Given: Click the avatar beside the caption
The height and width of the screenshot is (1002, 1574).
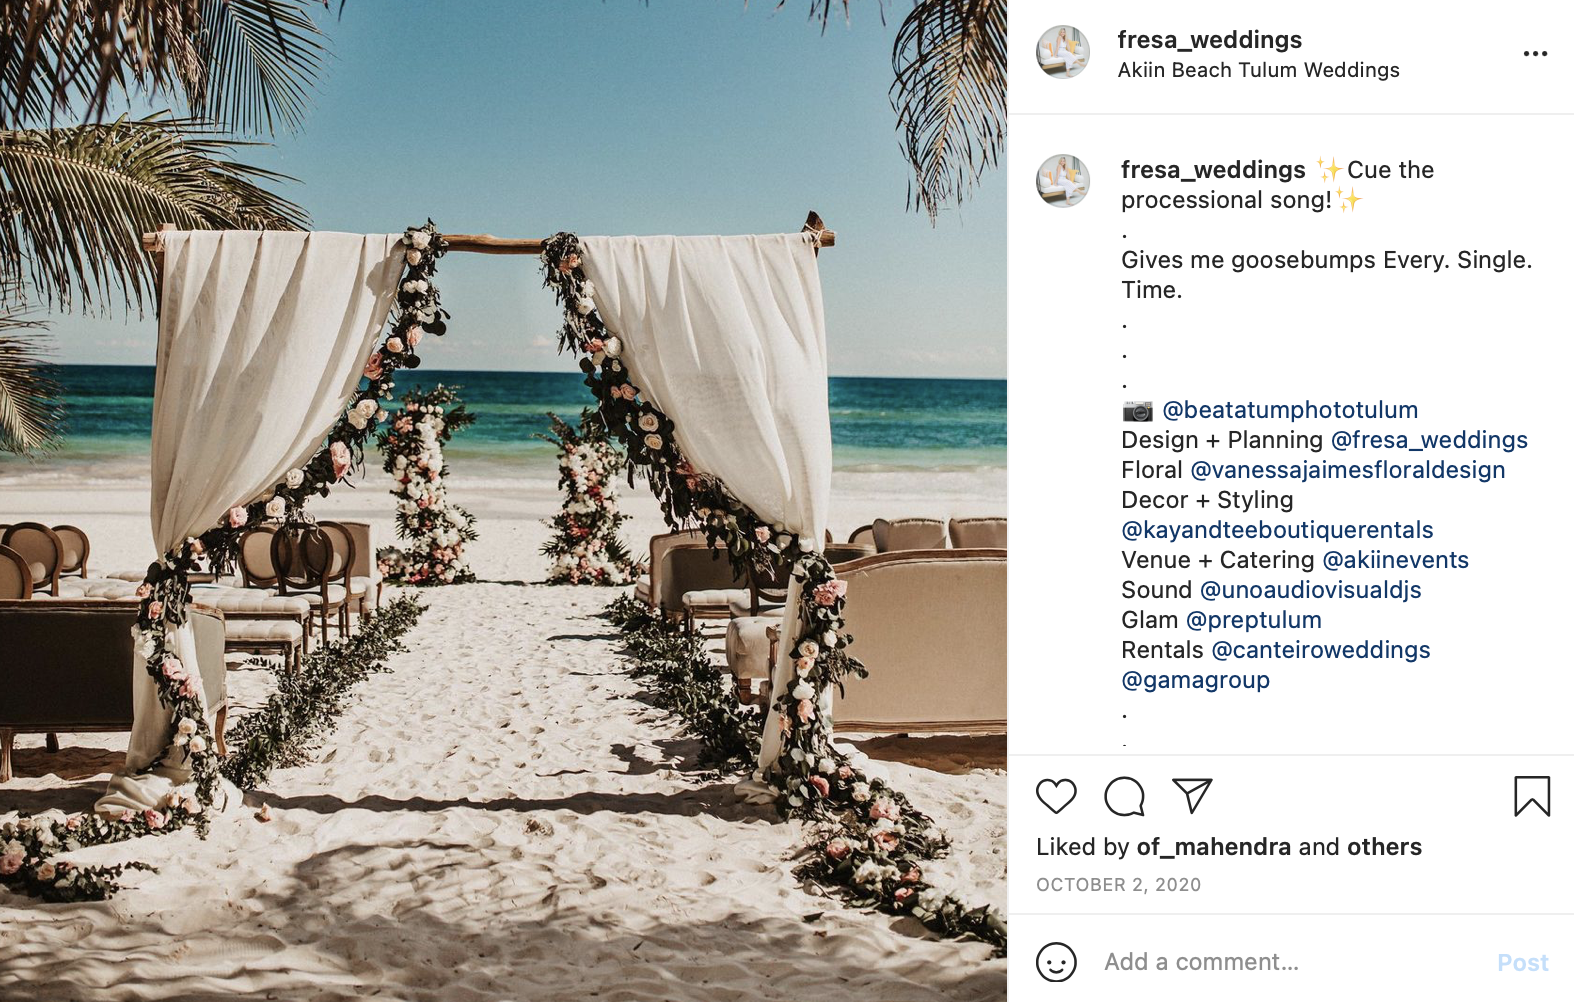Looking at the screenshot, I should point(1063,181).
